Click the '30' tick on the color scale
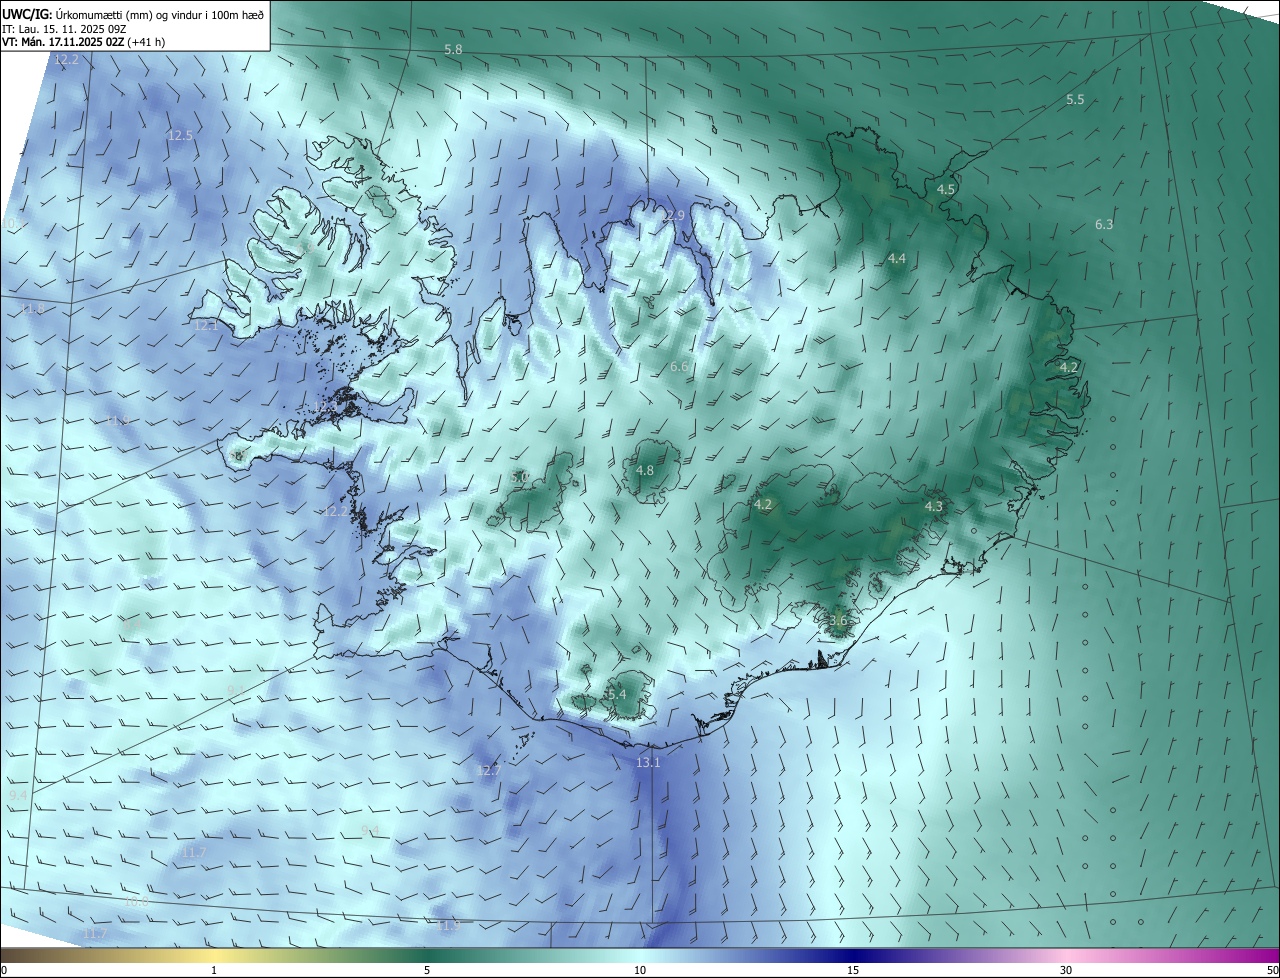1280x978 pixels. pos(1066,970)
